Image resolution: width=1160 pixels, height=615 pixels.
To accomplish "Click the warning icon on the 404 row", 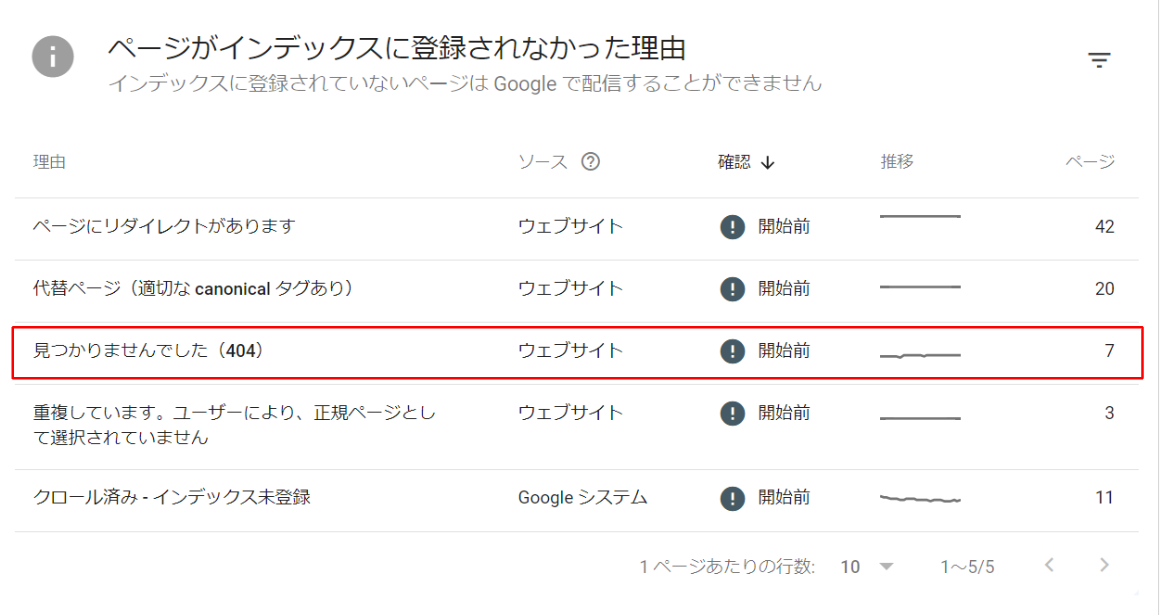I will click(732, 350).
